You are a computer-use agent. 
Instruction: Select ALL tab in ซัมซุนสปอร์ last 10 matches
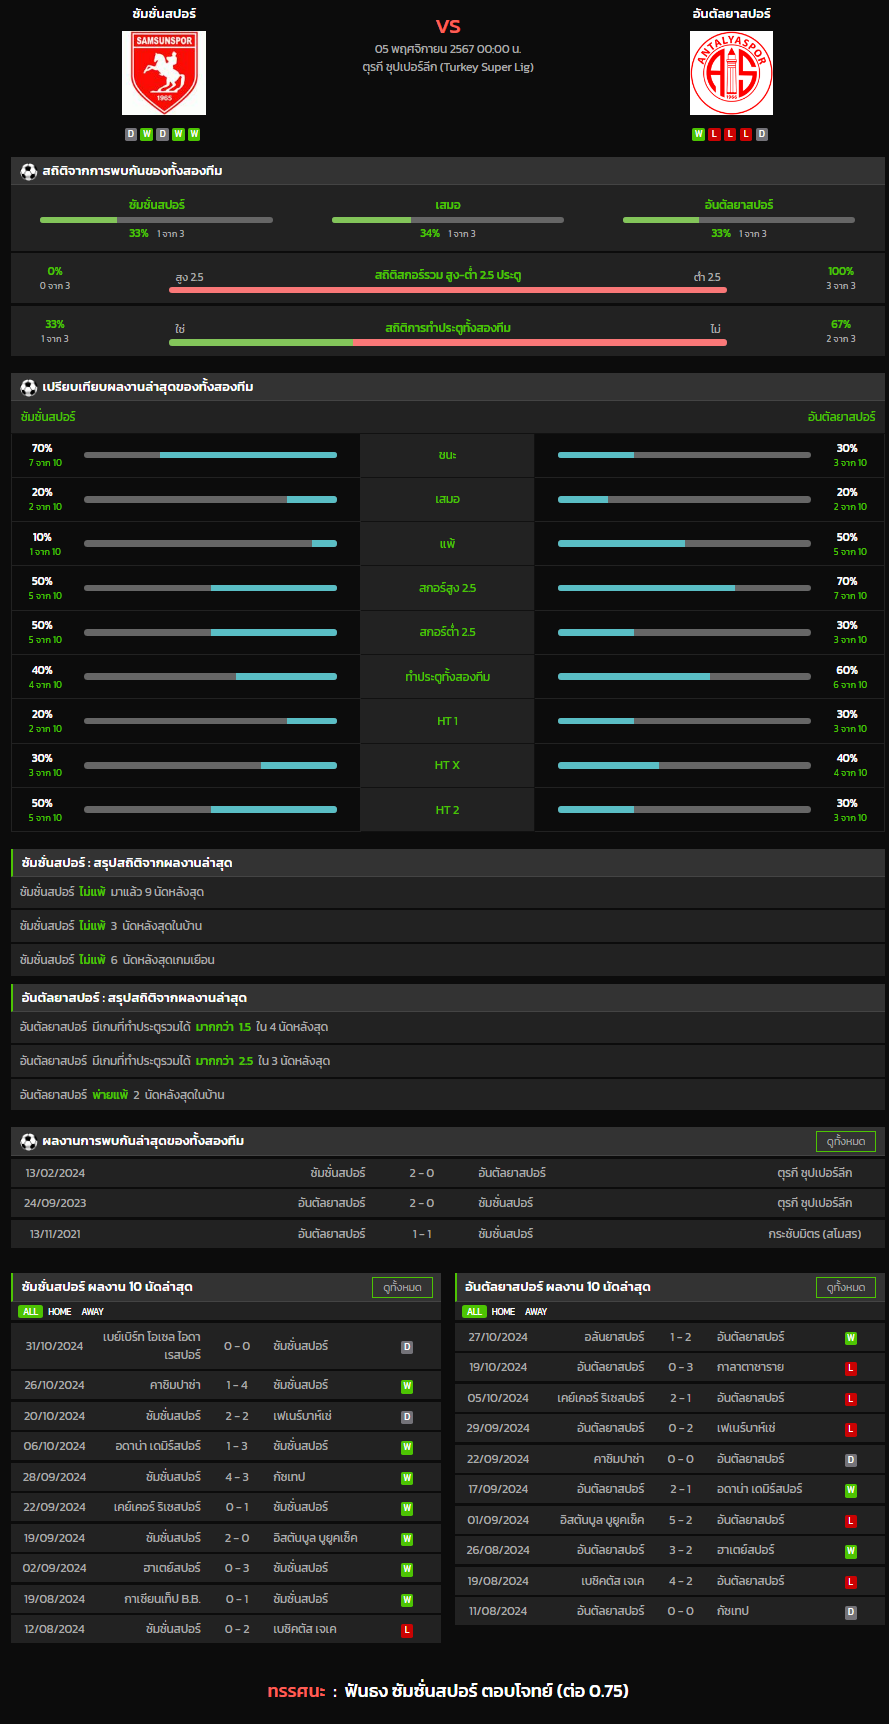[x=30, y=1311]
